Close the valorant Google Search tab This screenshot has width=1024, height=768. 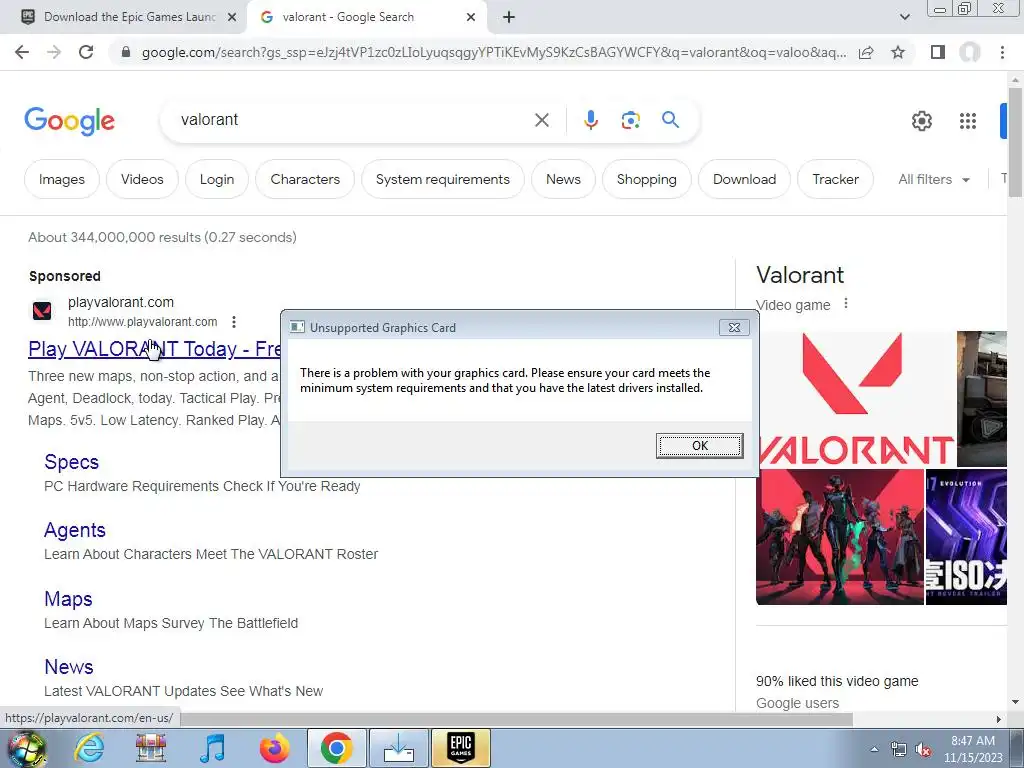coord(471,18)
